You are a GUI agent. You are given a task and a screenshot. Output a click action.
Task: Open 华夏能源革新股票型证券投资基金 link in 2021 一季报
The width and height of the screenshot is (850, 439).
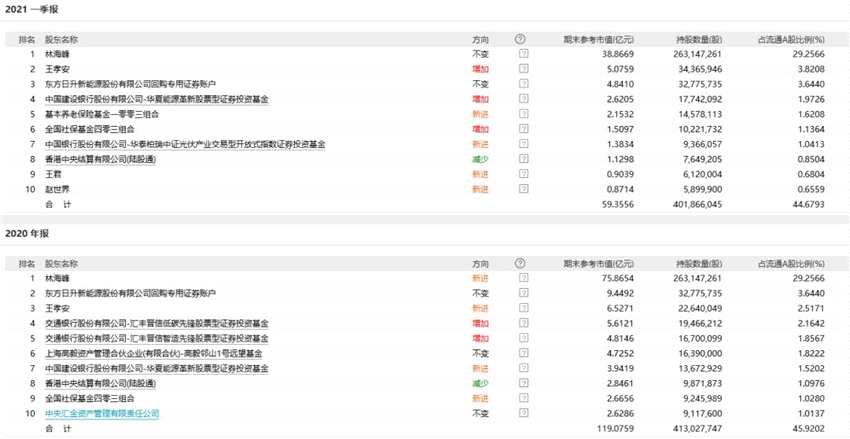[x=157, y=99]
